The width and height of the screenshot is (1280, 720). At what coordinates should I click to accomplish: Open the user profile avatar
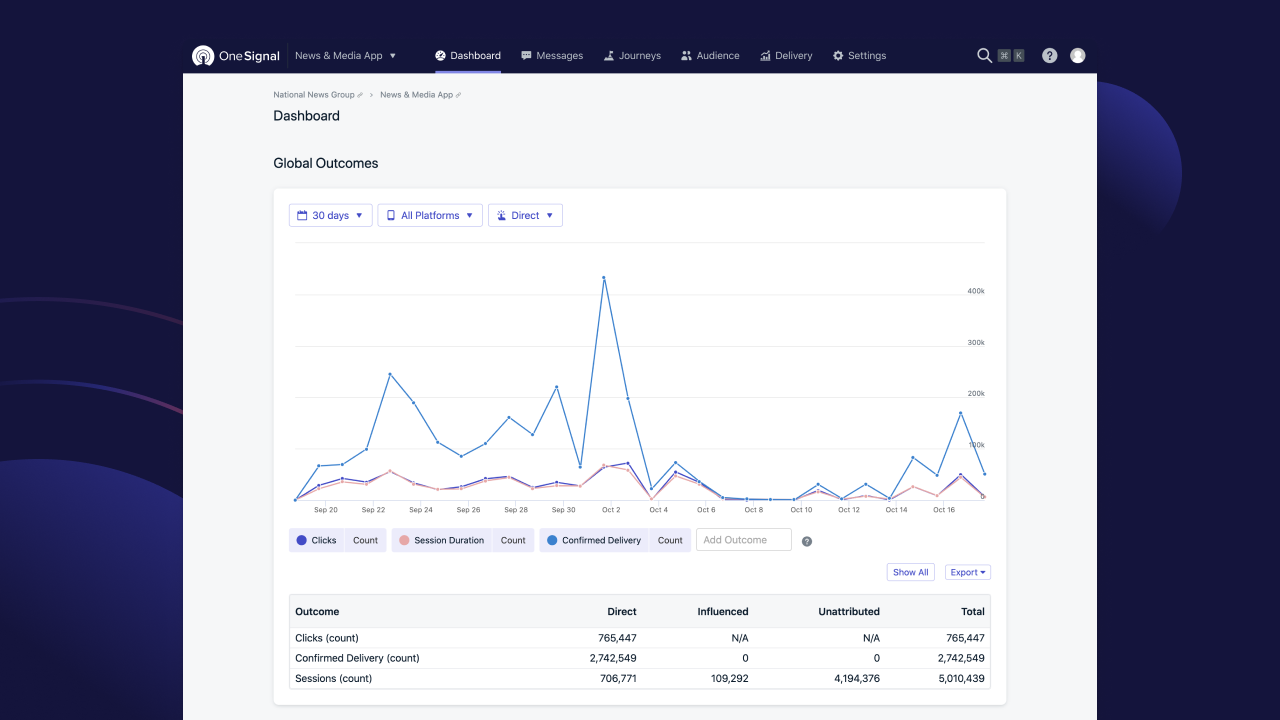pyautogui.click(x=1077, y=56)
